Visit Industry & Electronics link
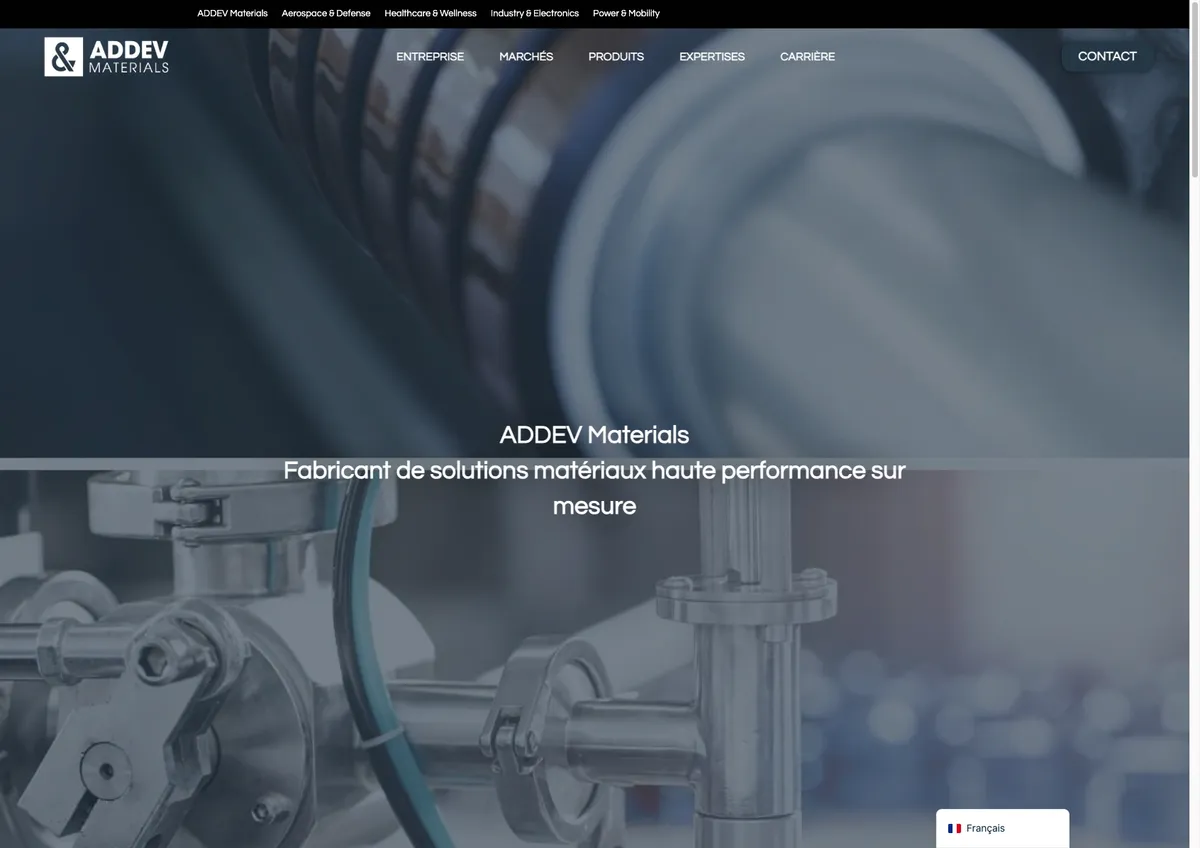 click(x=534, y=13)
